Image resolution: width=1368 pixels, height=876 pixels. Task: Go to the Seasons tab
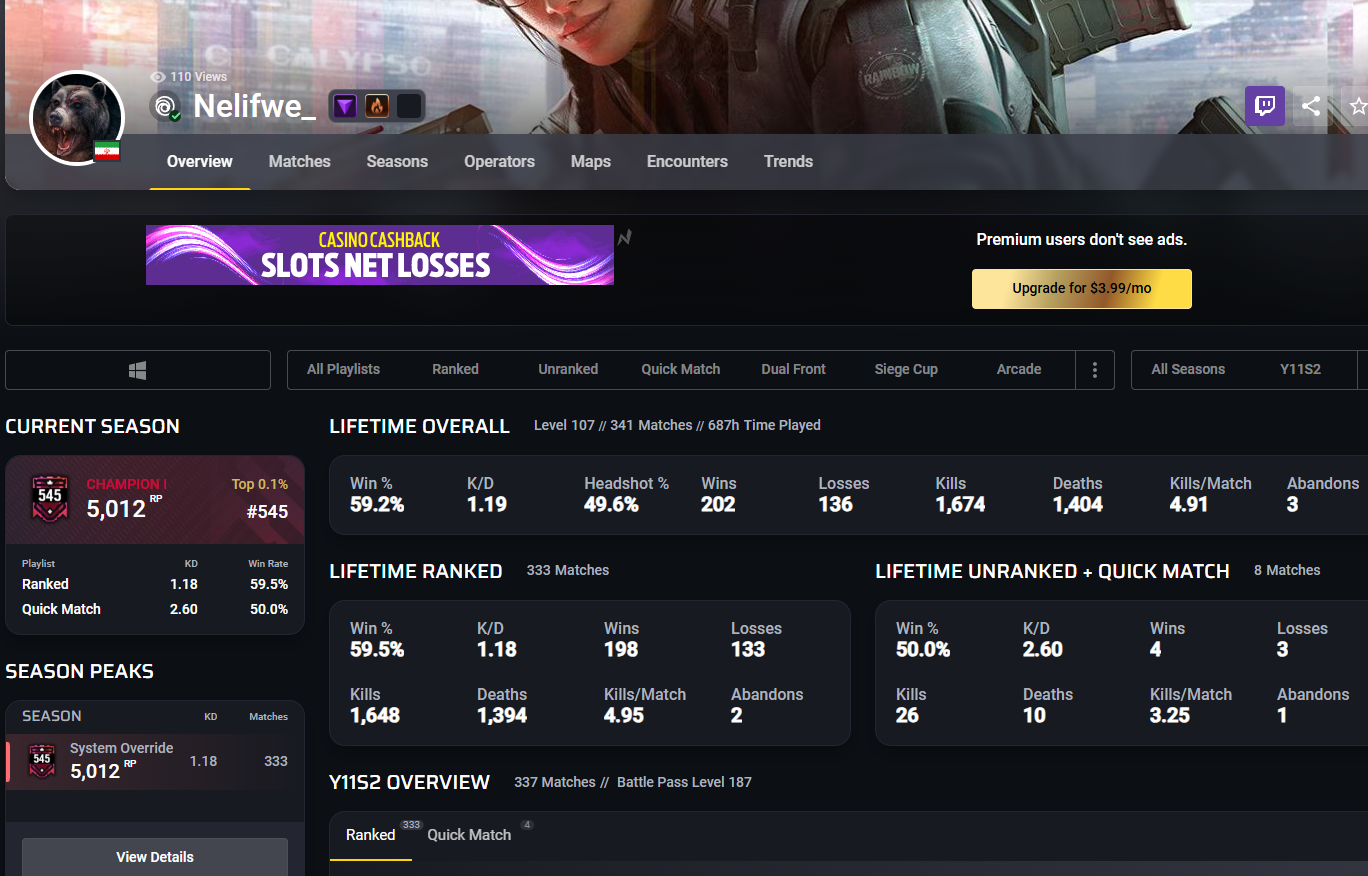pos(397,161)
